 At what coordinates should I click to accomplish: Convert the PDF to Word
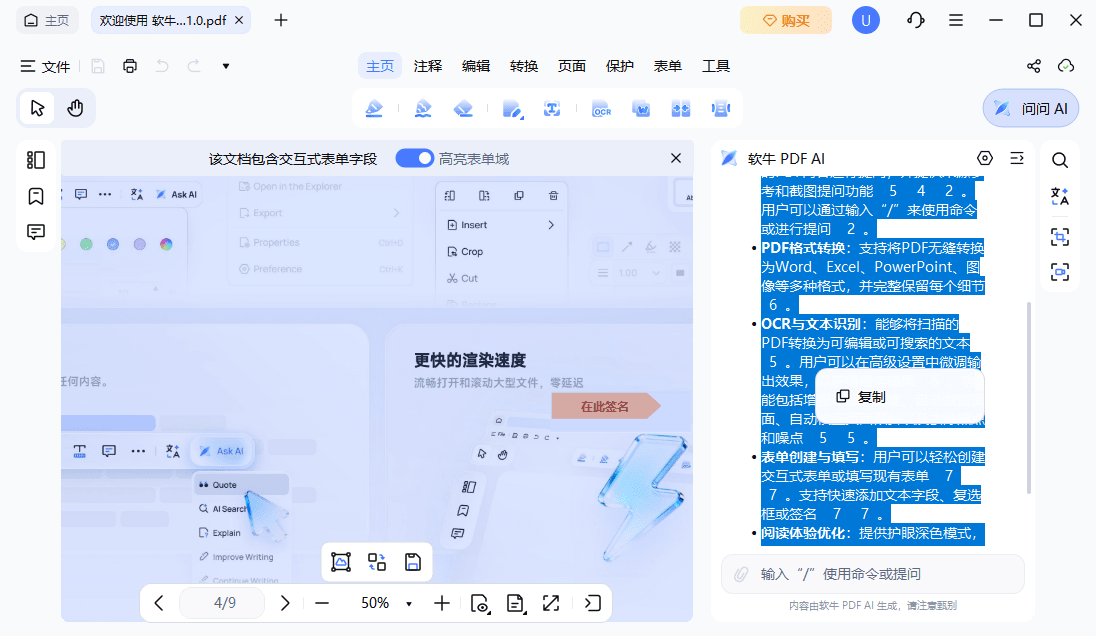(x=641, y=108)
